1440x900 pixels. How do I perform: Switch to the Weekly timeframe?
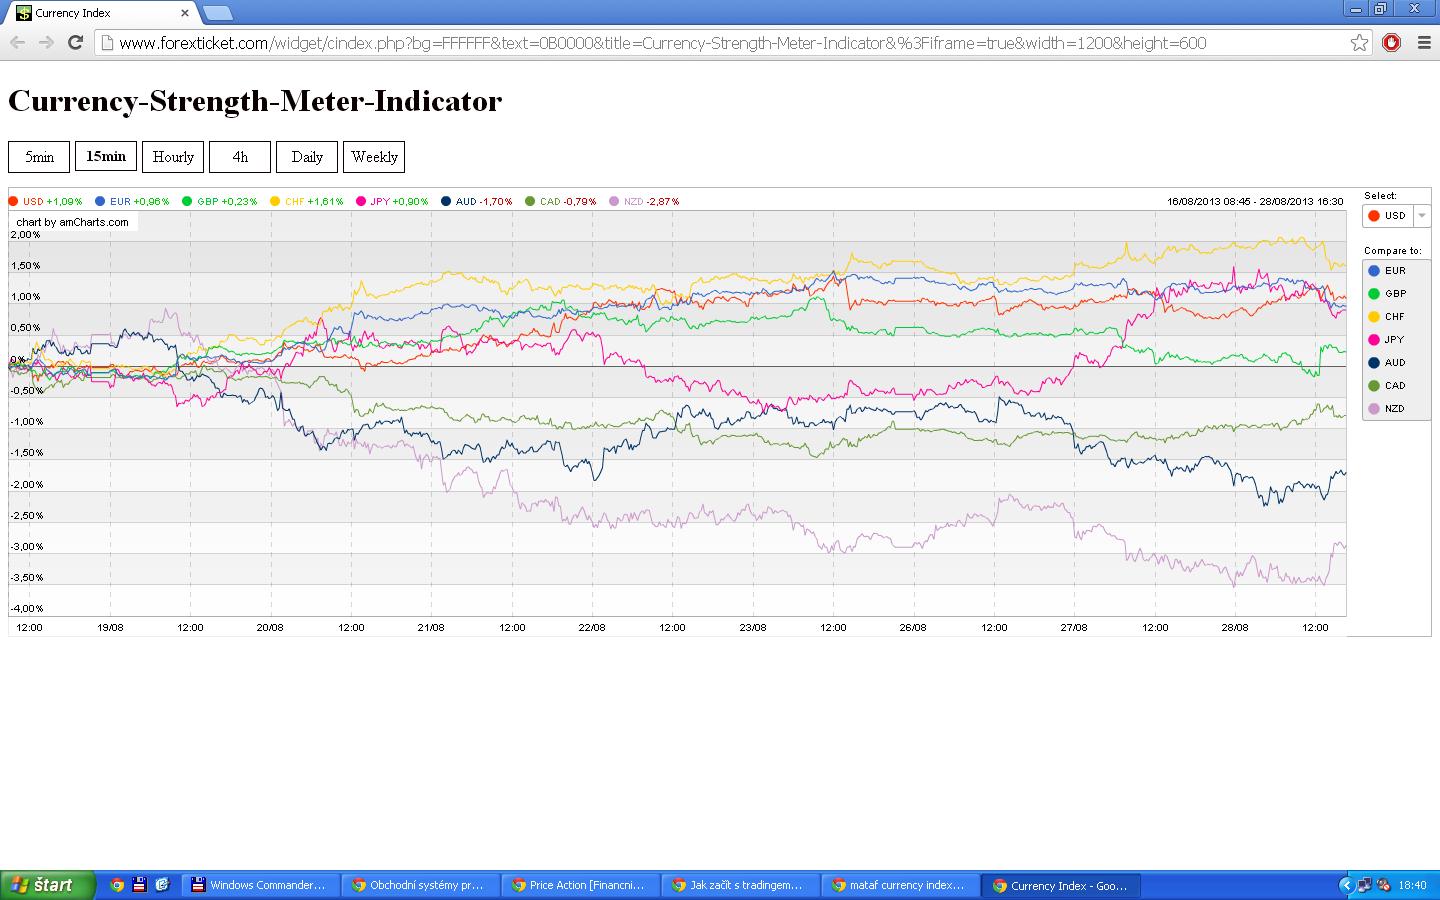coord(374,157)
